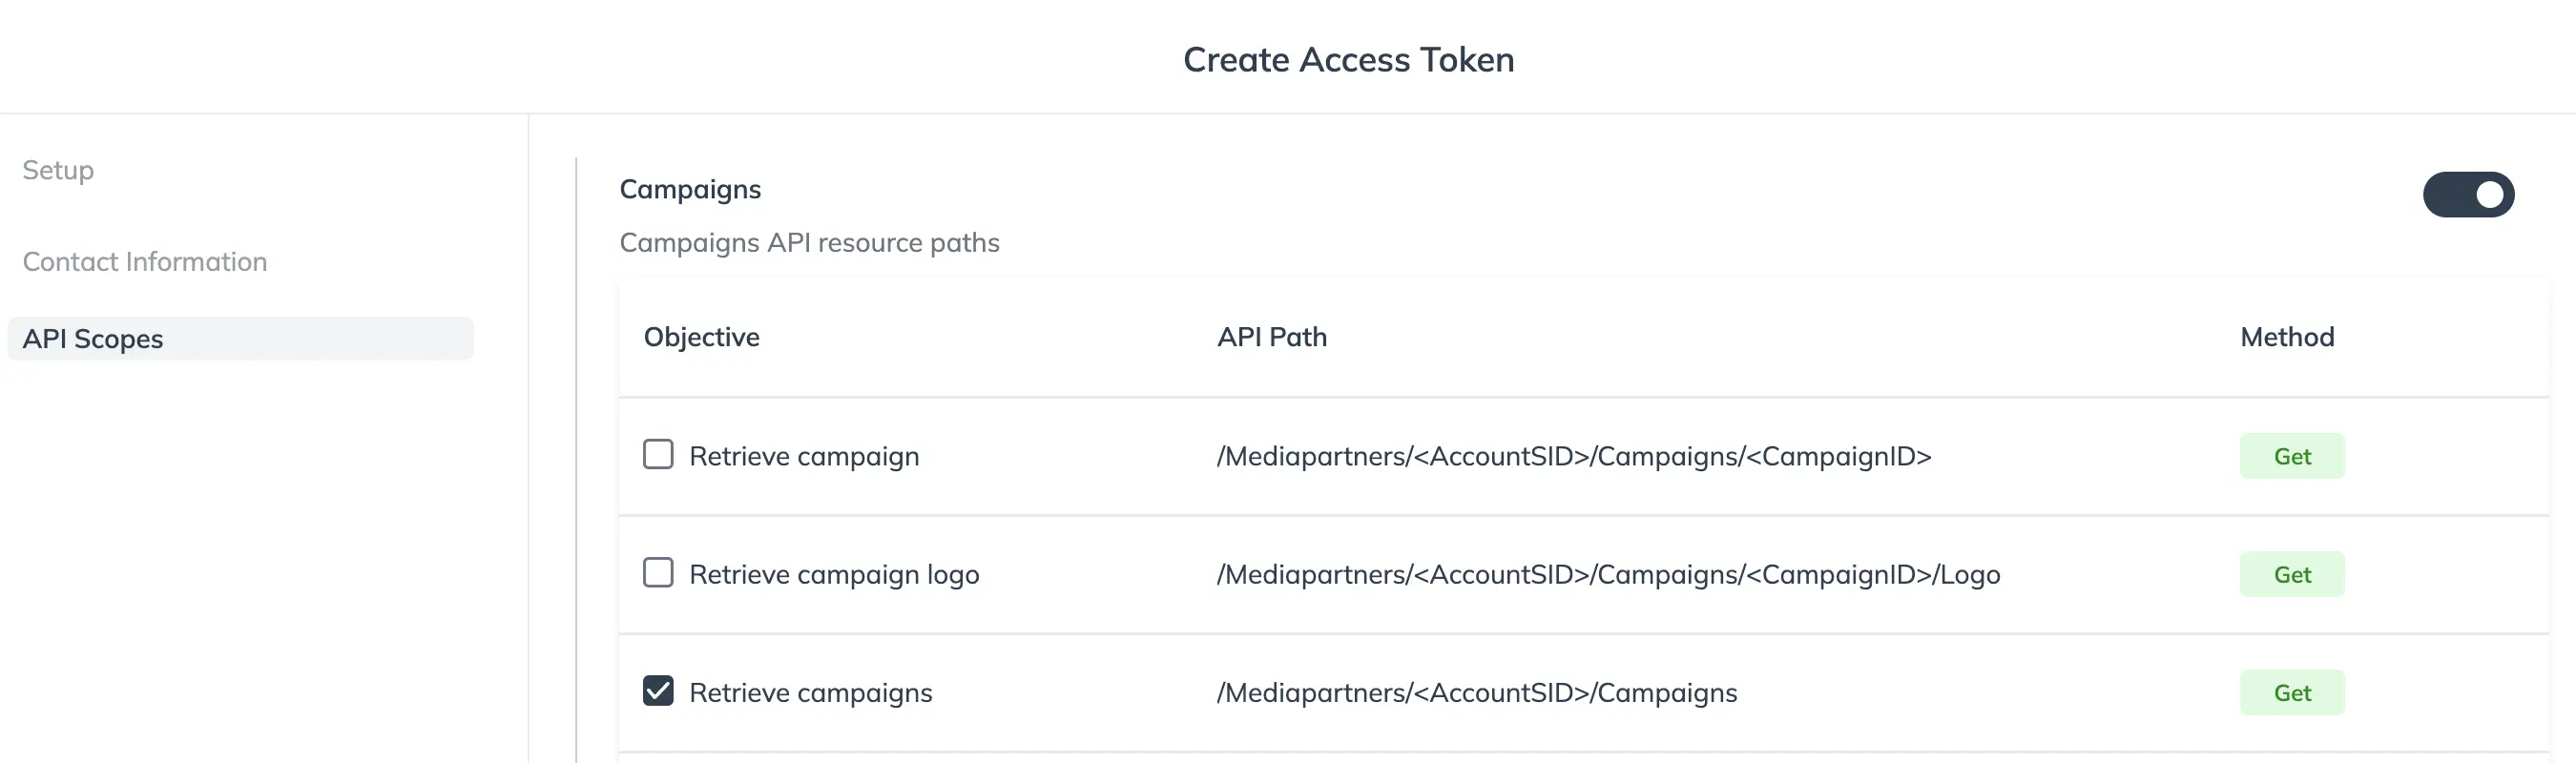Viewport: 2576px width, 763px height.
Task: Open the Setup section
Action: coord(57,170)
